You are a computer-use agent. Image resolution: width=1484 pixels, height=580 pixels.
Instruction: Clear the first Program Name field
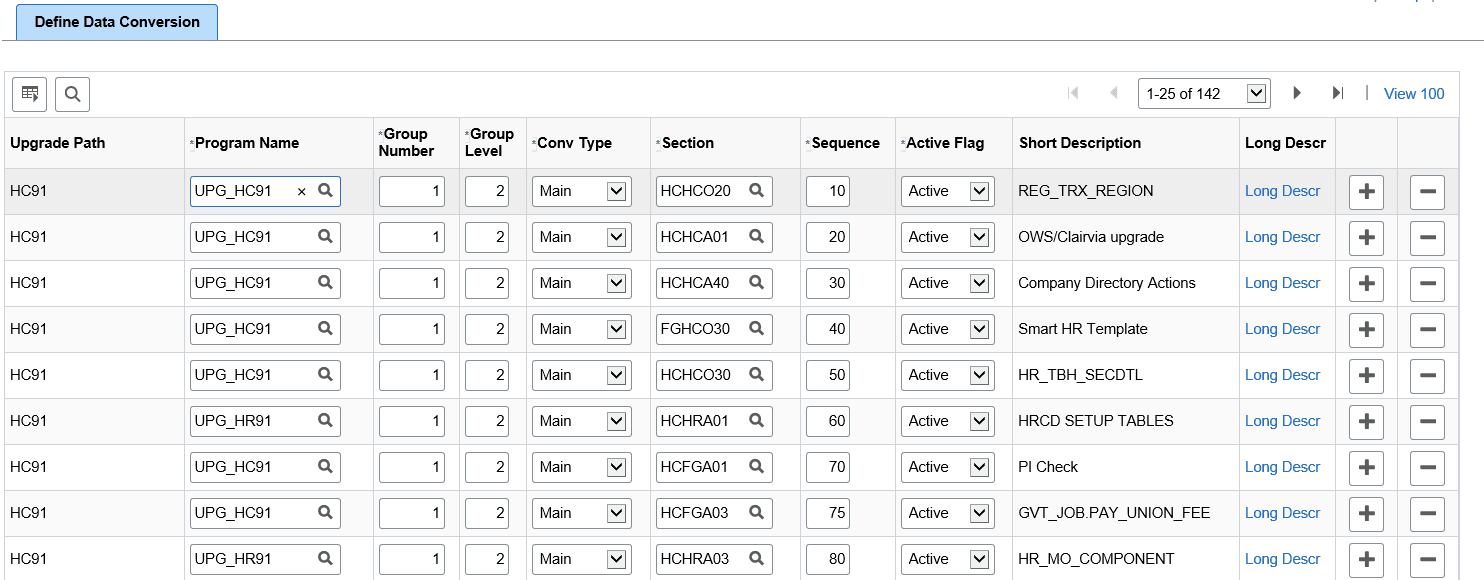click(x=303, y=191)
